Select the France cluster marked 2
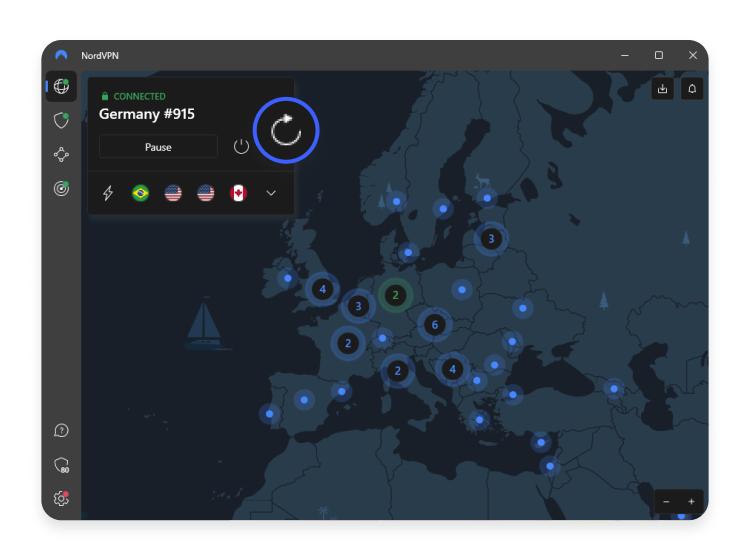 348,343
